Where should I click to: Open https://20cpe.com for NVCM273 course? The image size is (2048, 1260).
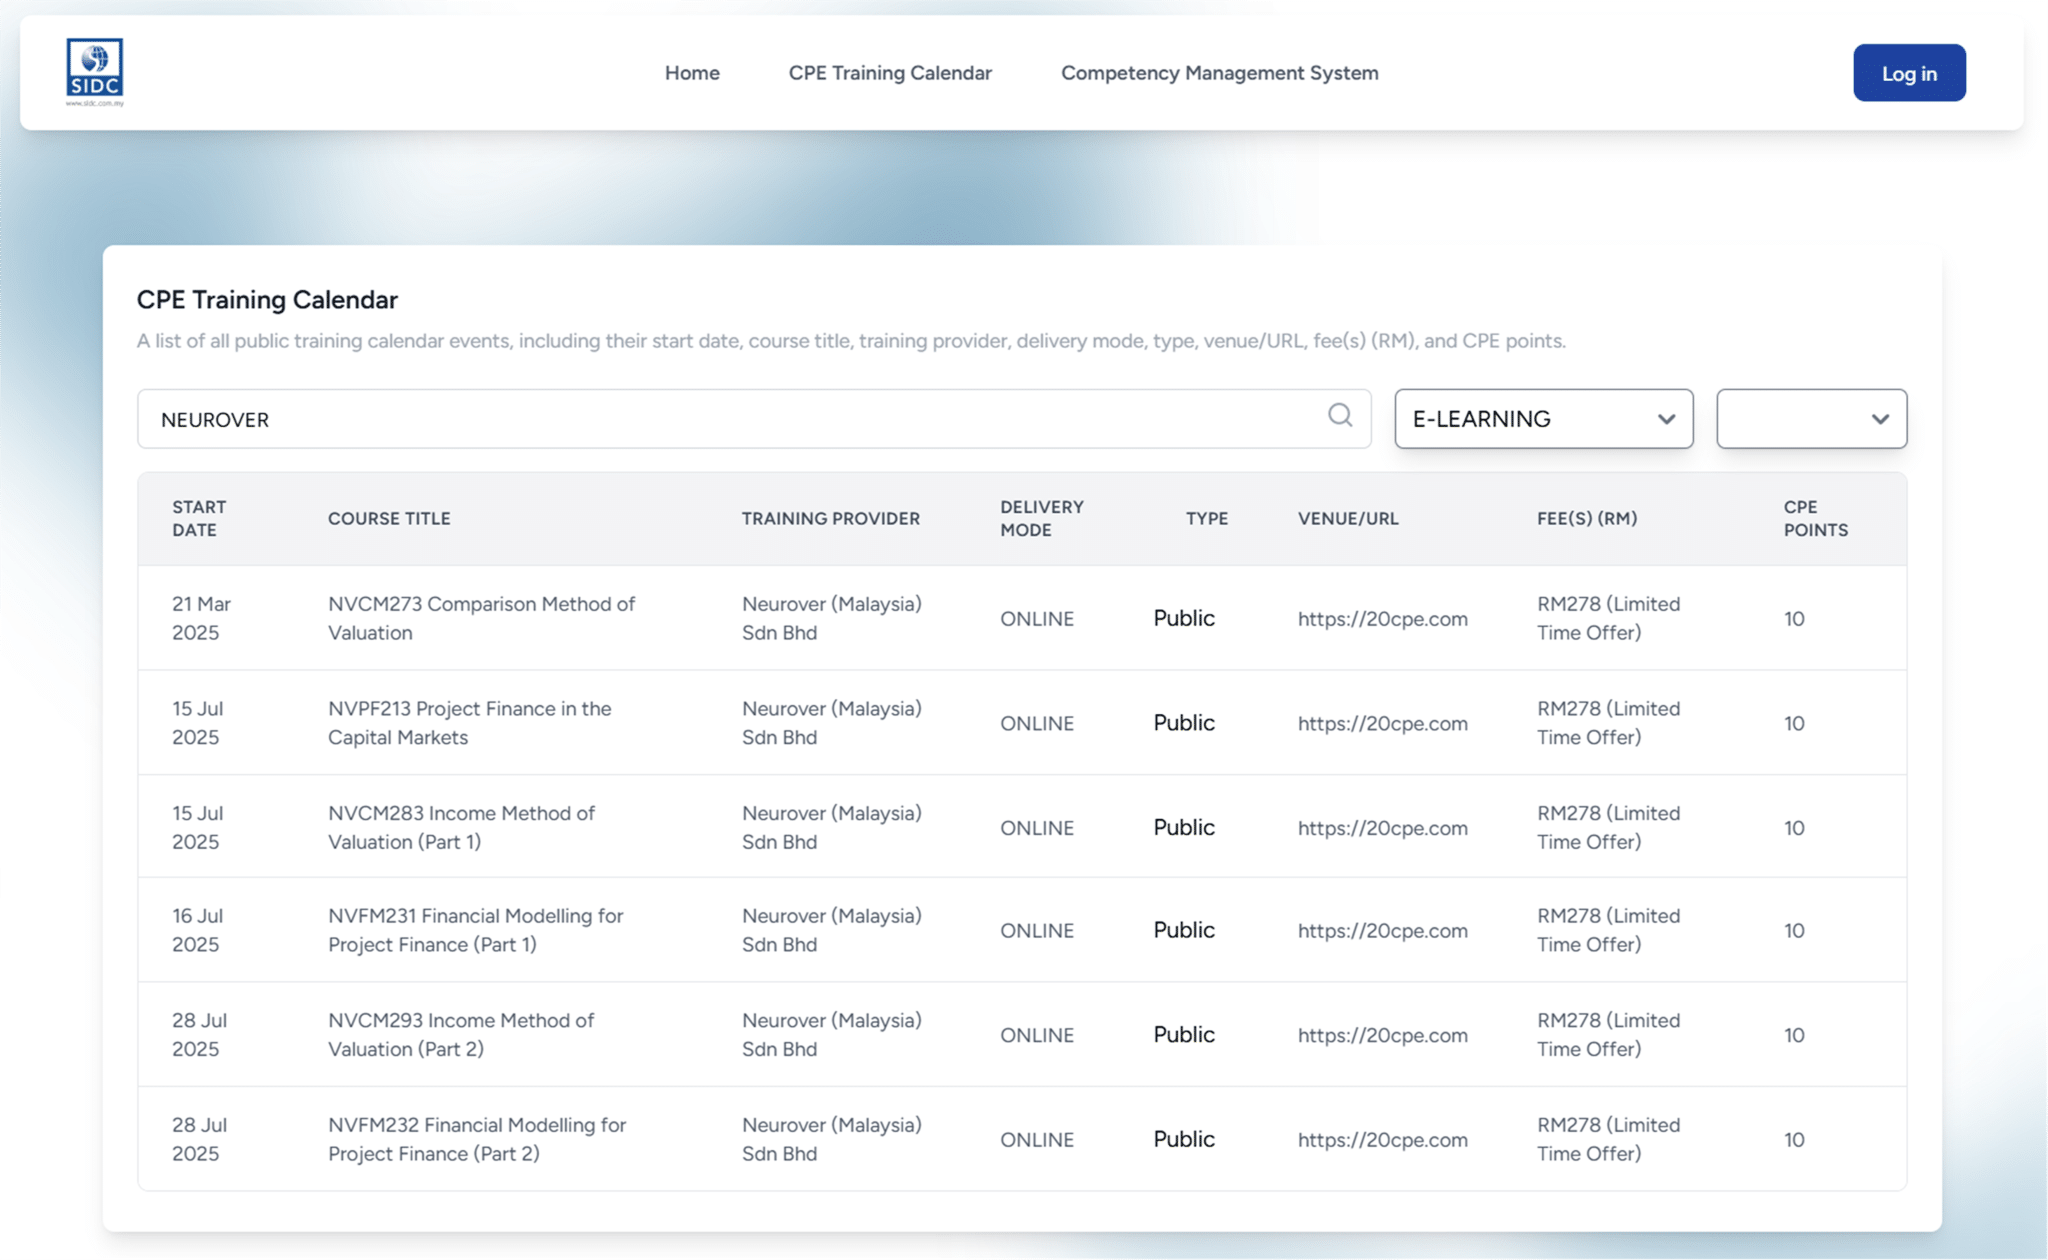point(1382,618)
